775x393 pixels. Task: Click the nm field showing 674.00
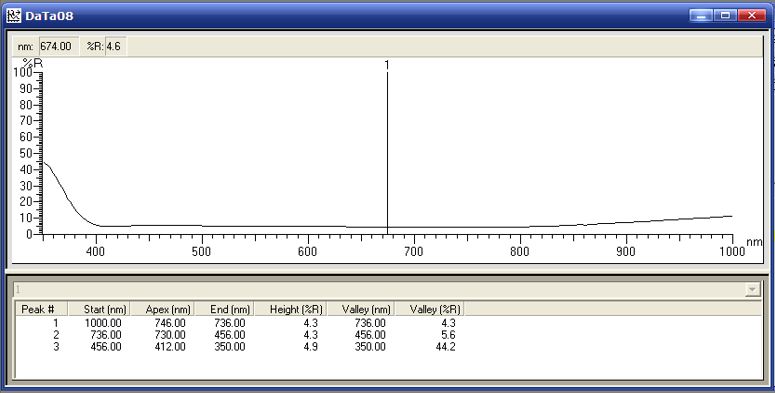(58, 46)
